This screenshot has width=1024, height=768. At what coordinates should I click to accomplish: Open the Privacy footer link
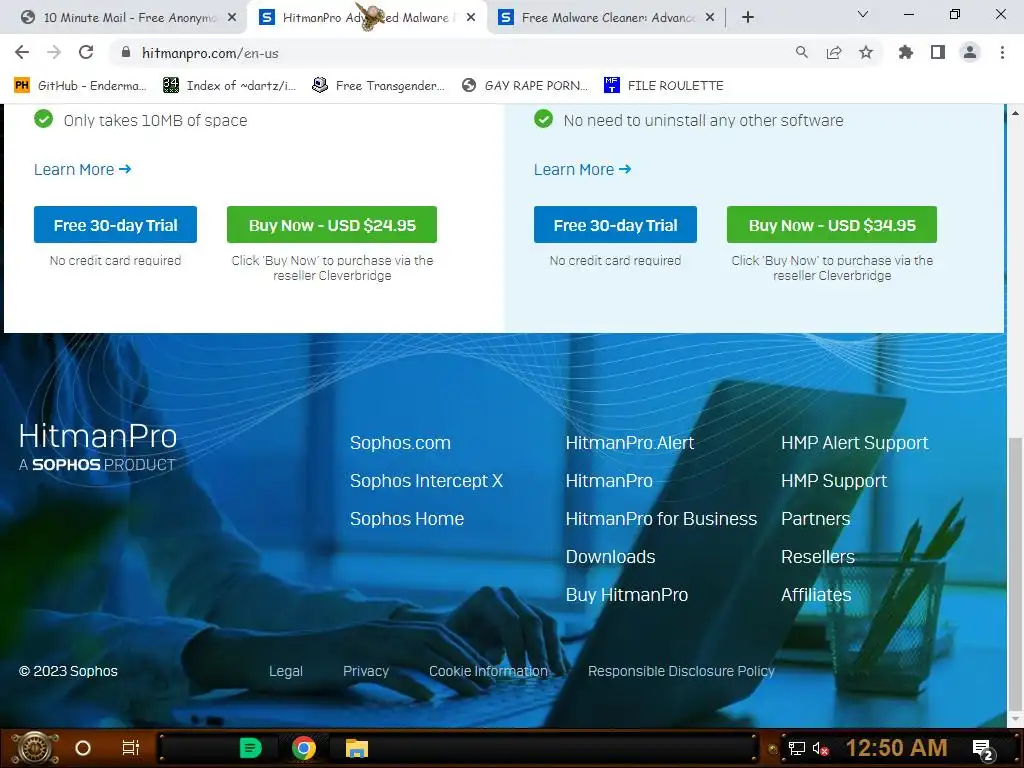coord(366,671)
